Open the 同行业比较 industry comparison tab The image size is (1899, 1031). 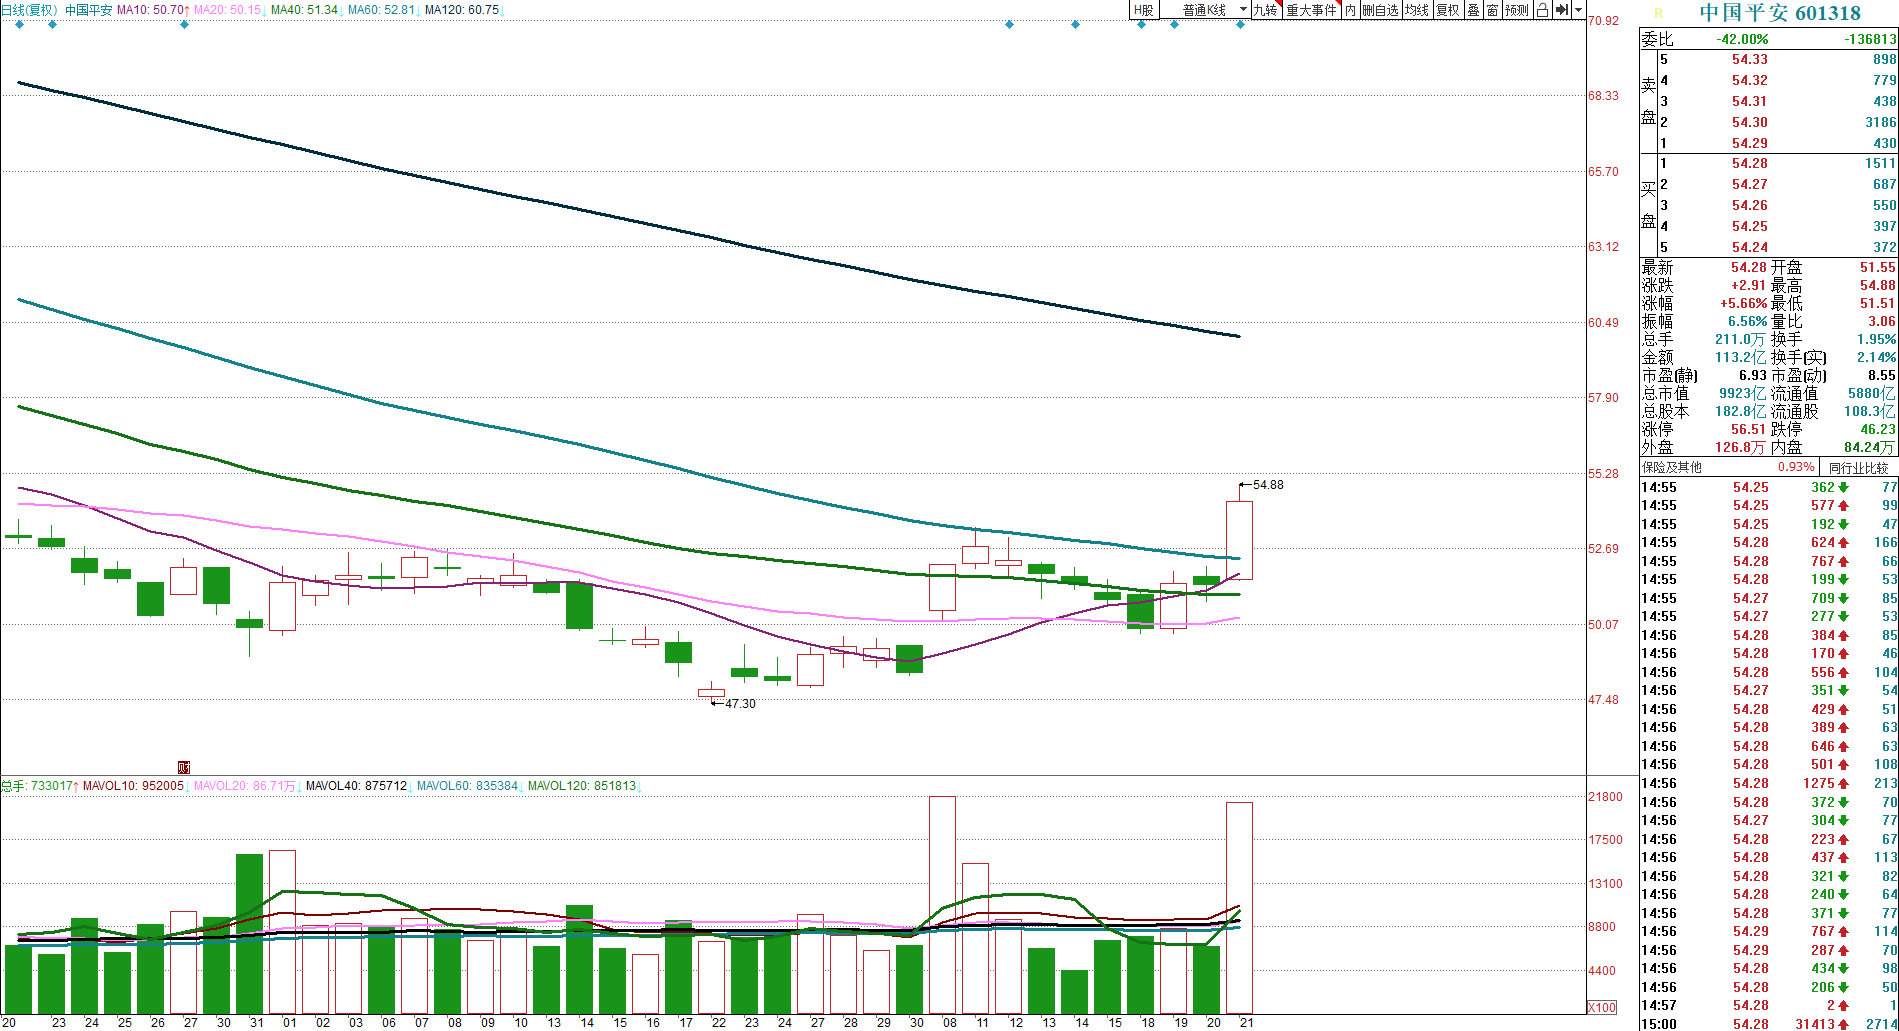click(x=1859, y=467)
